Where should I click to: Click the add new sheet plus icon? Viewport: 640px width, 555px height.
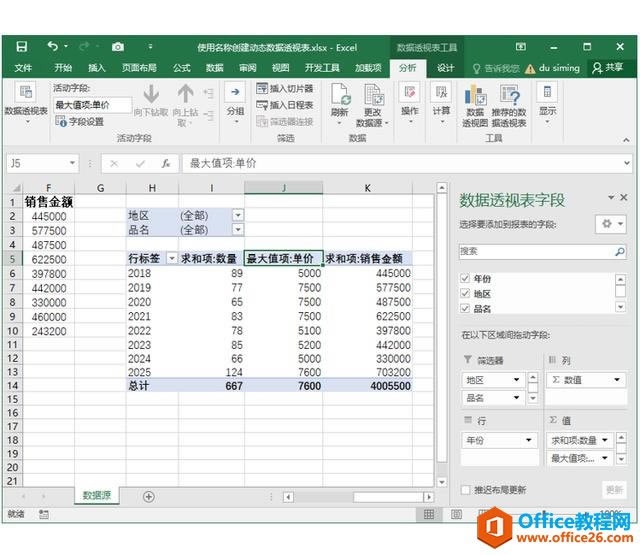click(x=149, y=497)
